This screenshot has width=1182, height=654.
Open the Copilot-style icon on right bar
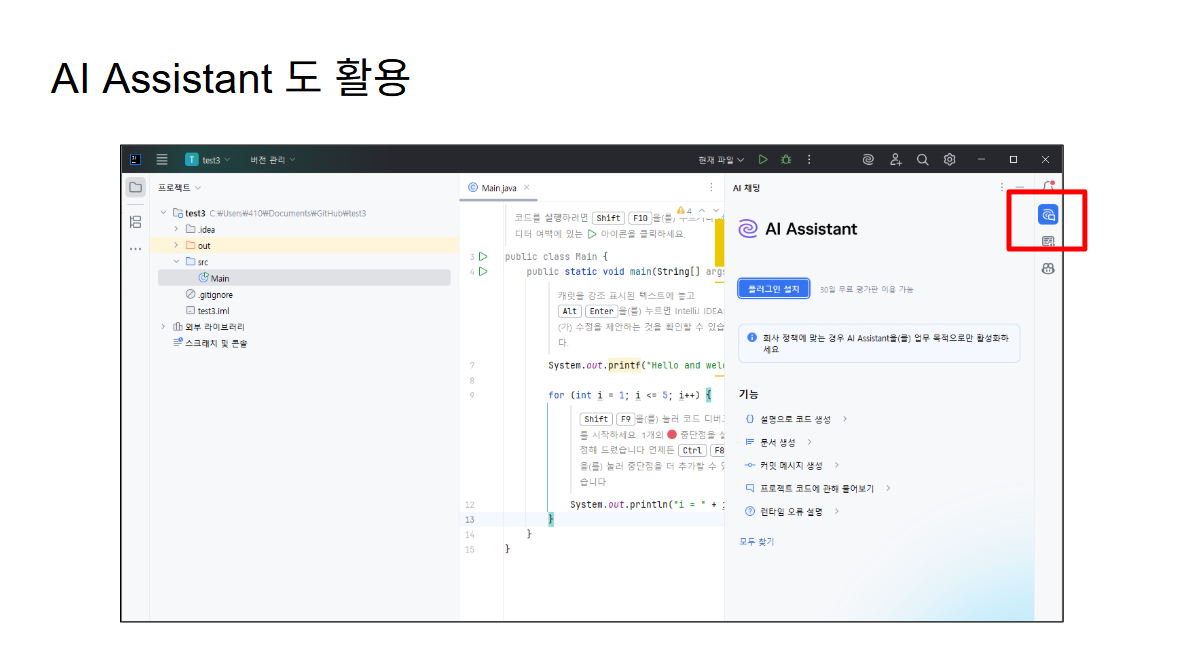[x=1048, y=269]
